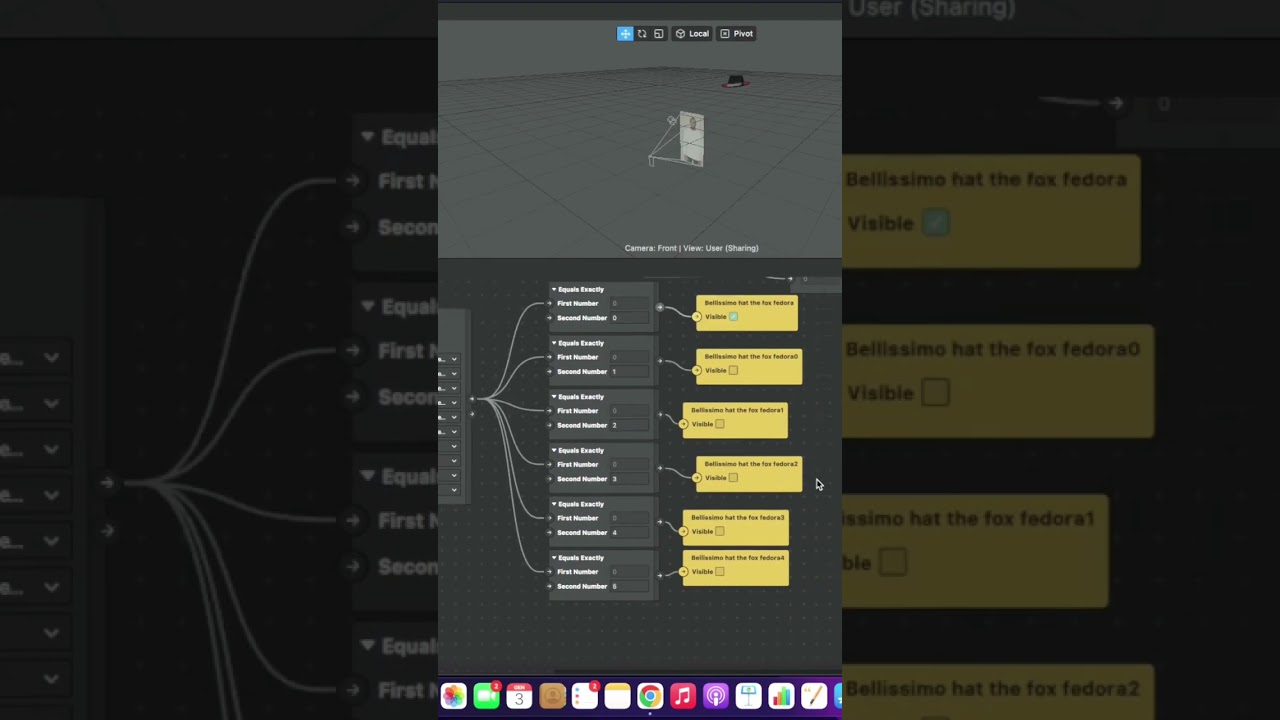Click Second Number field of the bottom patch
1280x720 pixels.
pos(630,586)
